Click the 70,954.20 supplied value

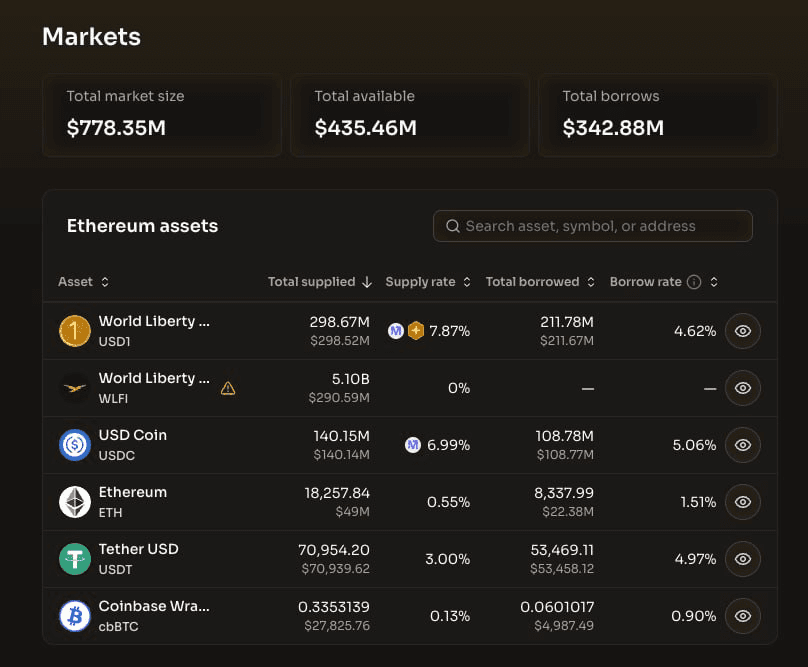point(334,550)
